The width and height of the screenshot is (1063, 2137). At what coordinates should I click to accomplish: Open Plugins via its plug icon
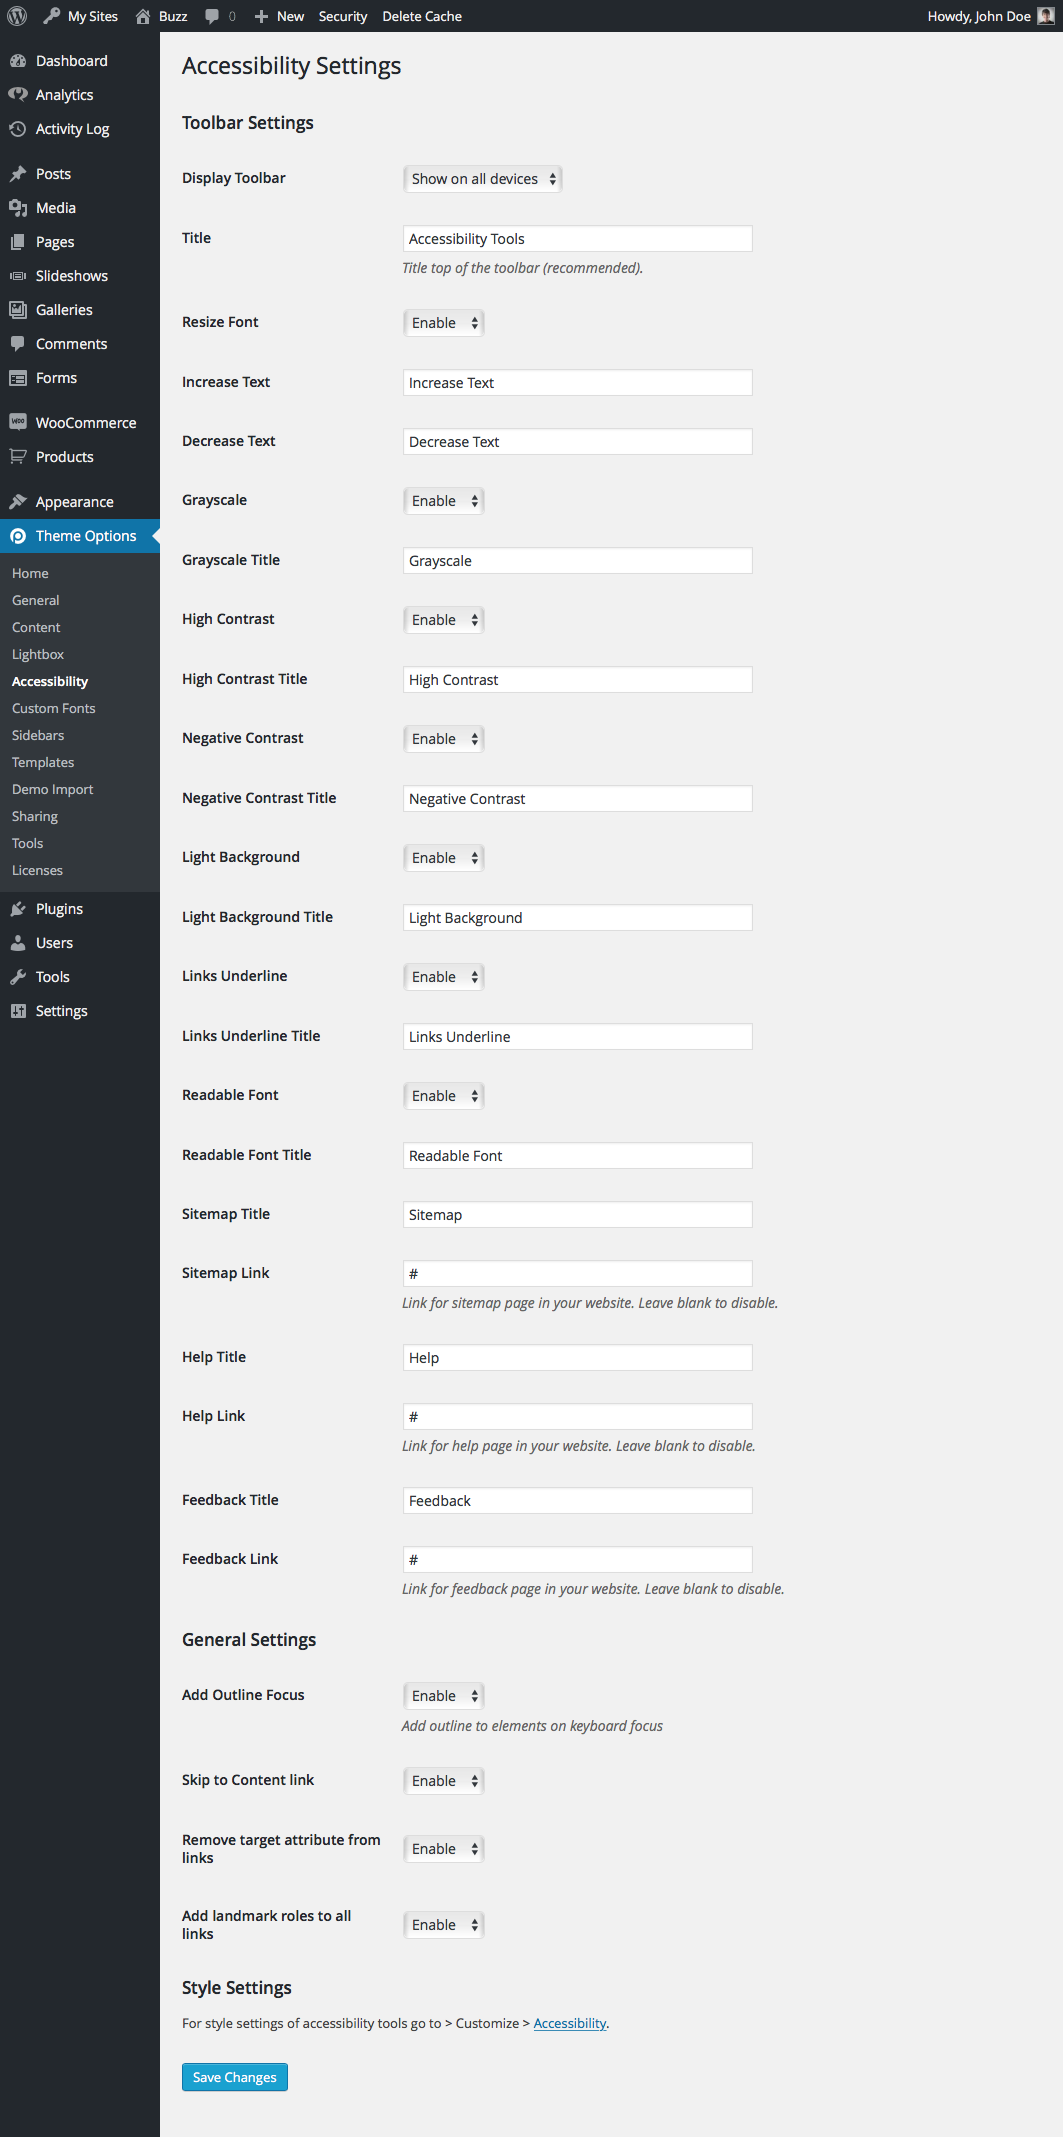tap(18, 909)
